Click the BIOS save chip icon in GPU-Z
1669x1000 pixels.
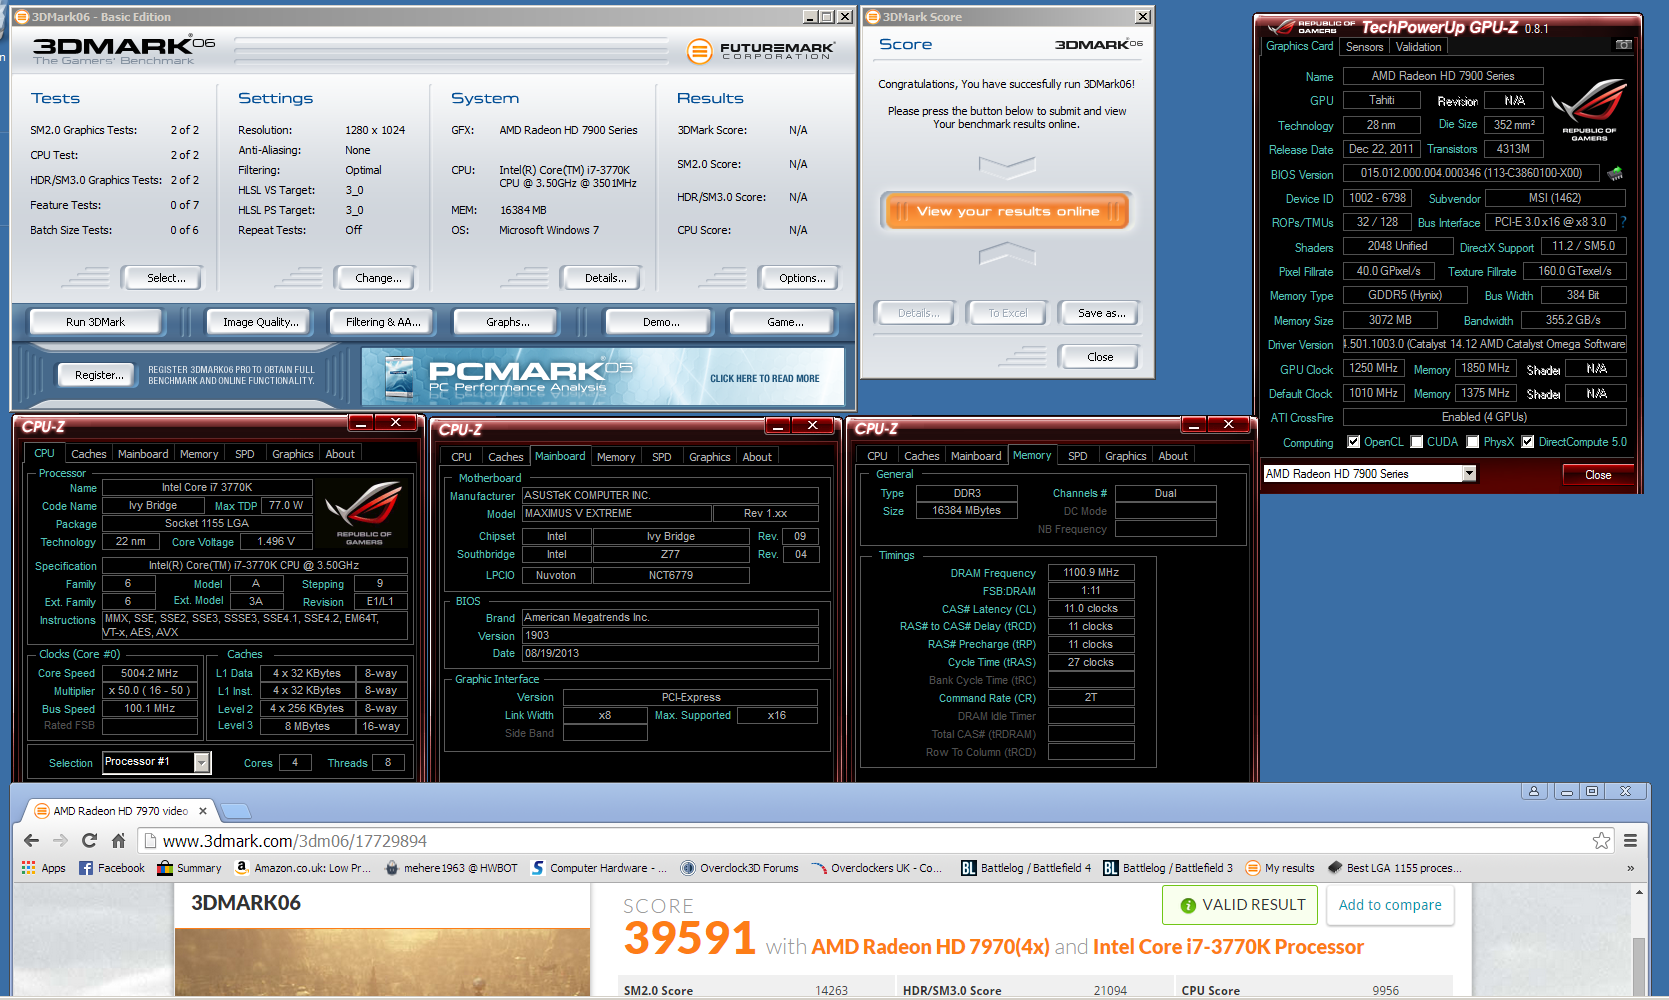(x=1615, y=174)
